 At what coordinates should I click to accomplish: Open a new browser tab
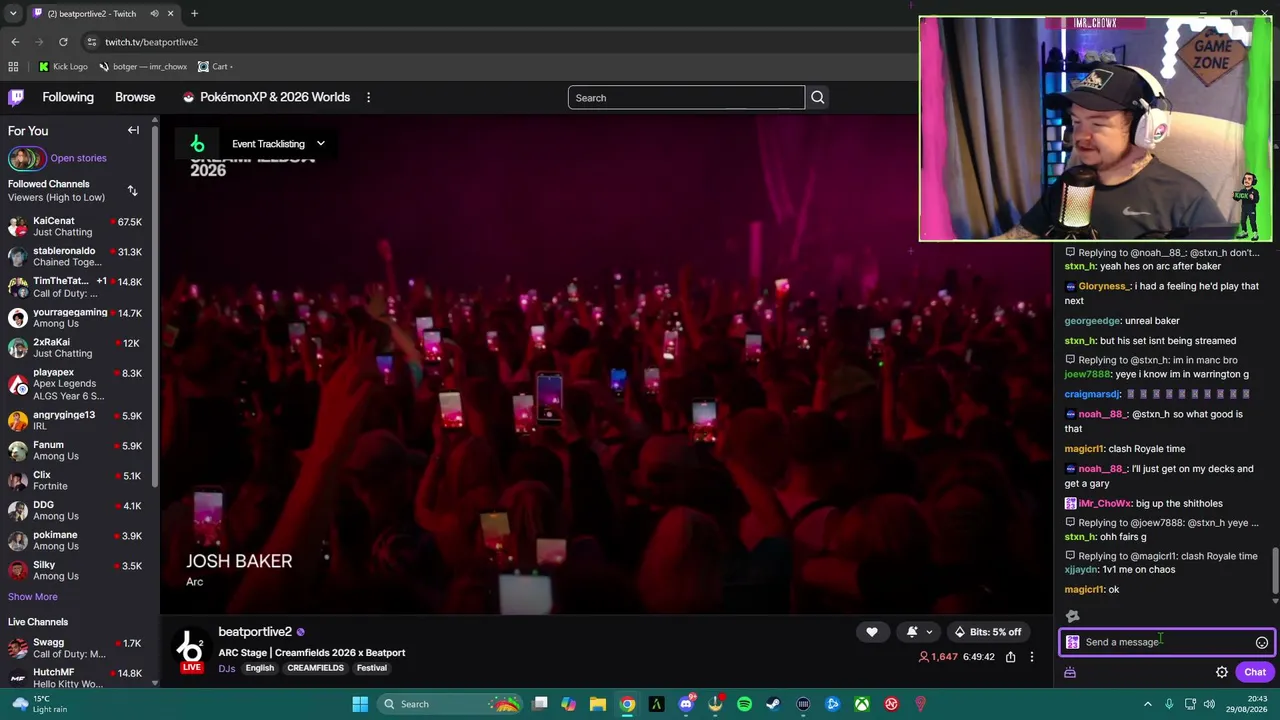click(194, 13)
